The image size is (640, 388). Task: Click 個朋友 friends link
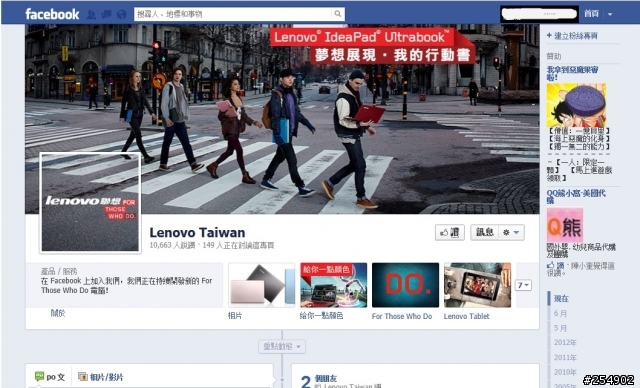tap(326, 378)
